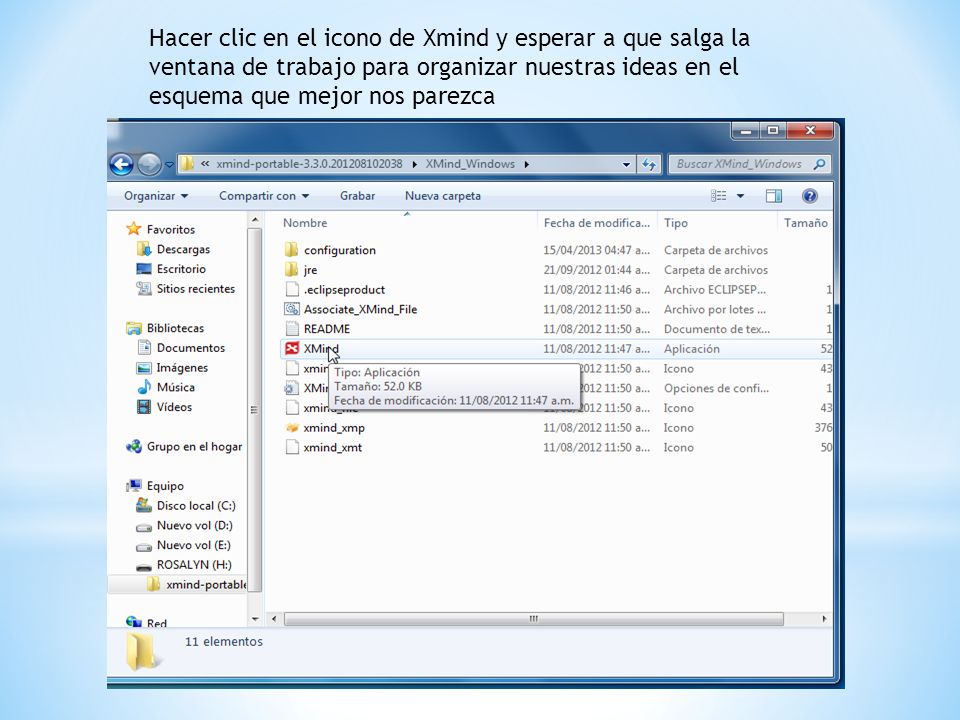Change the view with the view icon
Screen dimensions: 960x720
[x=719, y=196]
